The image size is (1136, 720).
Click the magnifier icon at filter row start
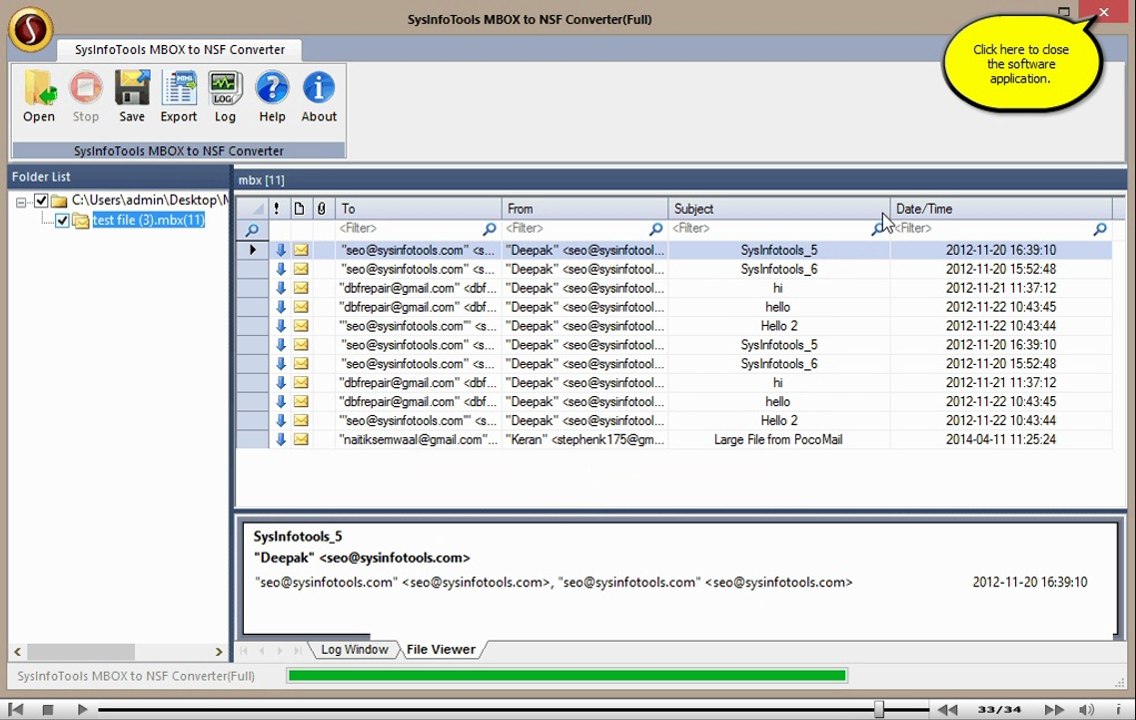[252, 230]
